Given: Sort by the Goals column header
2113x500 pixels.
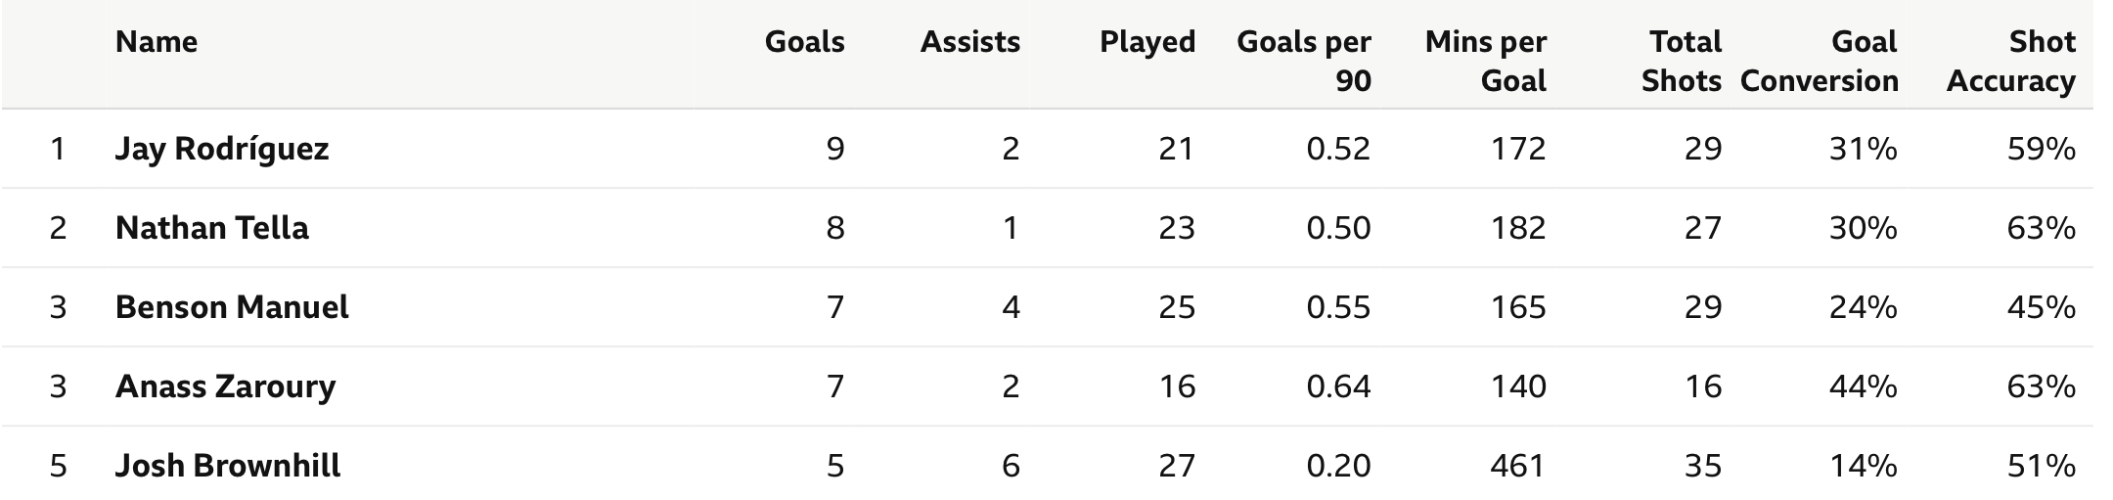Looking at the screenshot, I should 804,42.
